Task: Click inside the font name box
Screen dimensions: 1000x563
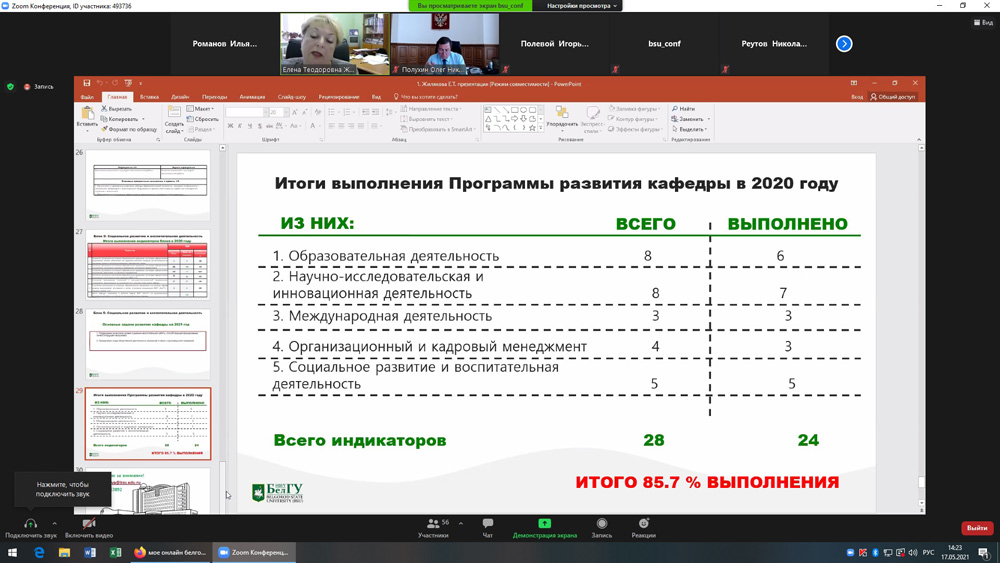Action: click(x=246, y=112)
